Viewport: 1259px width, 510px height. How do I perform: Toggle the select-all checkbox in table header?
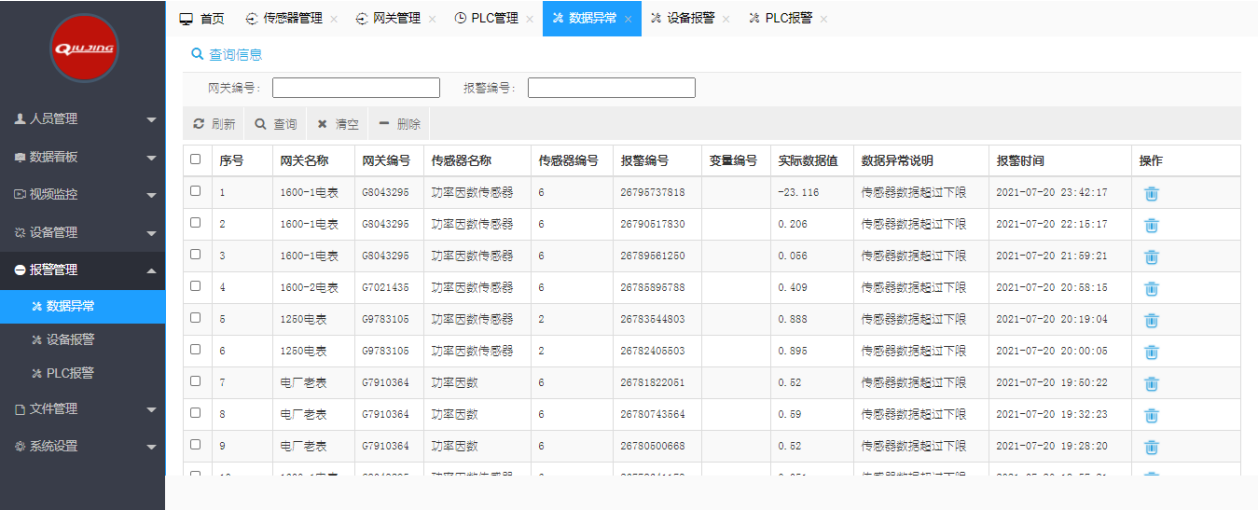coord(196,159)
